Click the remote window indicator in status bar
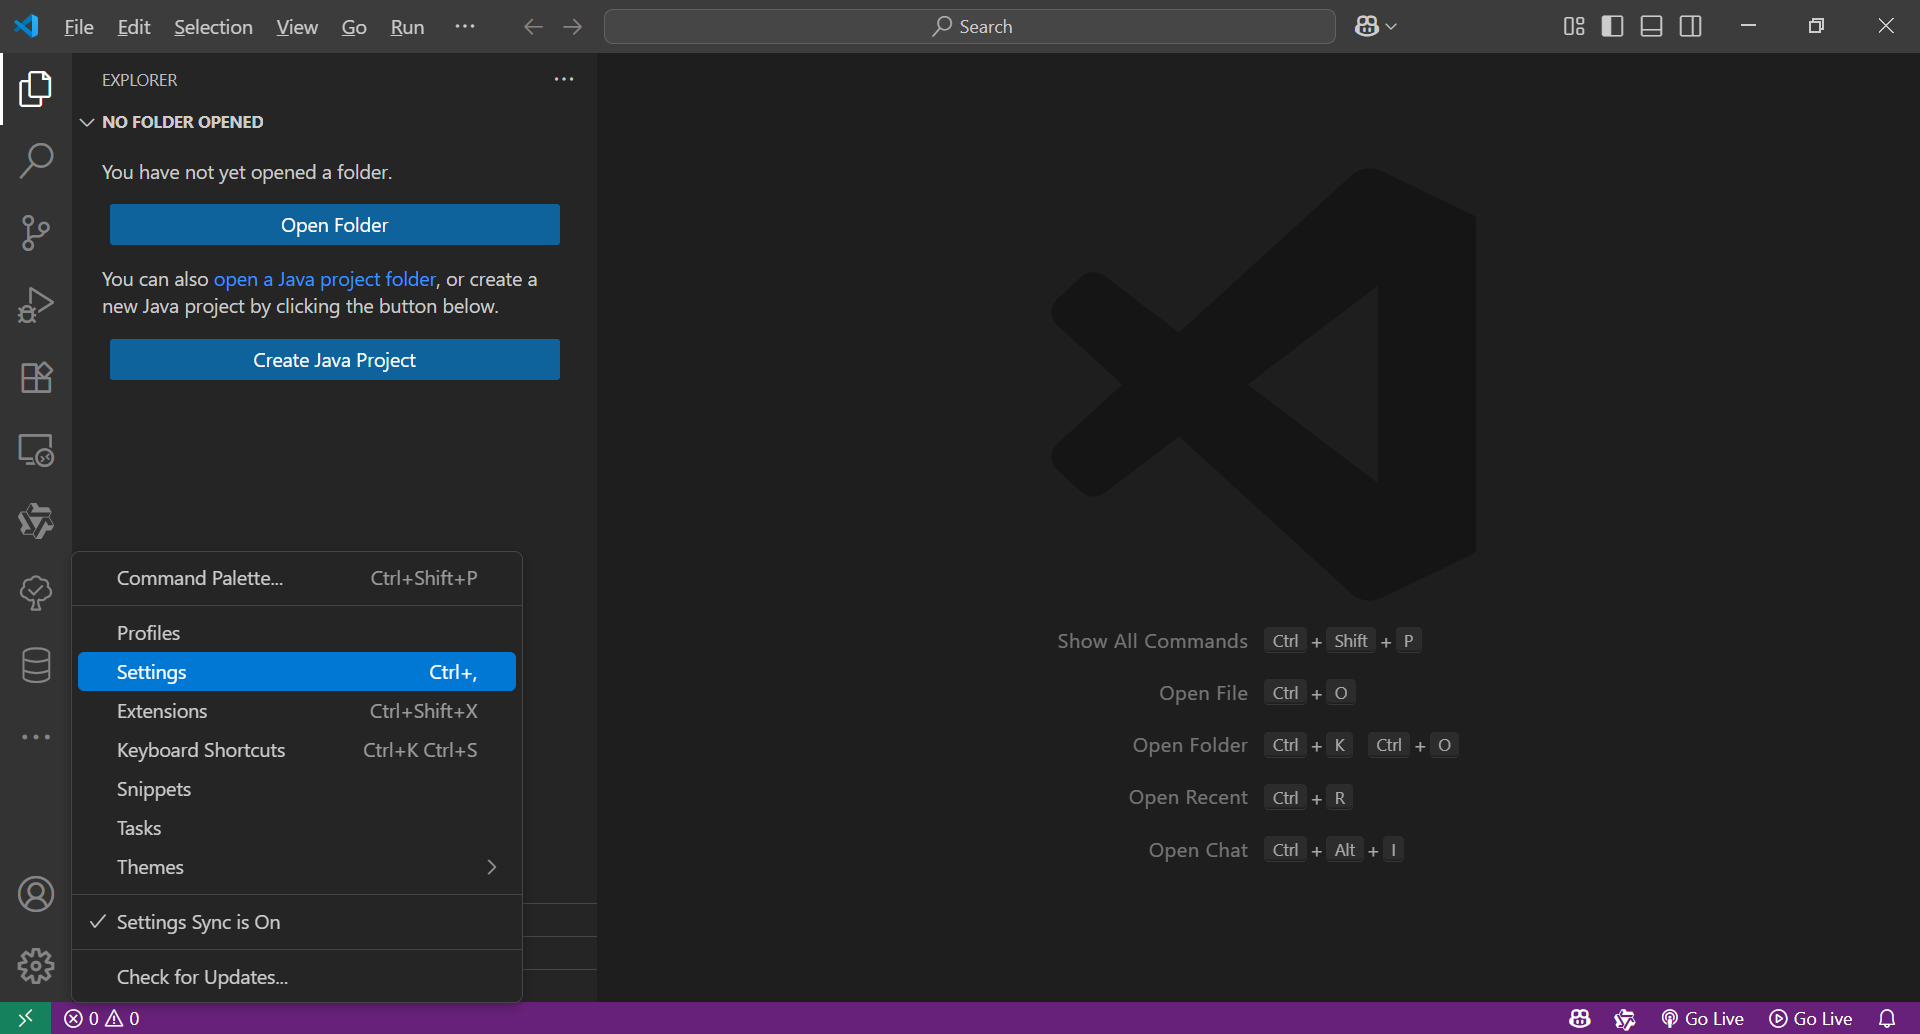 (x=26, y=1018)
